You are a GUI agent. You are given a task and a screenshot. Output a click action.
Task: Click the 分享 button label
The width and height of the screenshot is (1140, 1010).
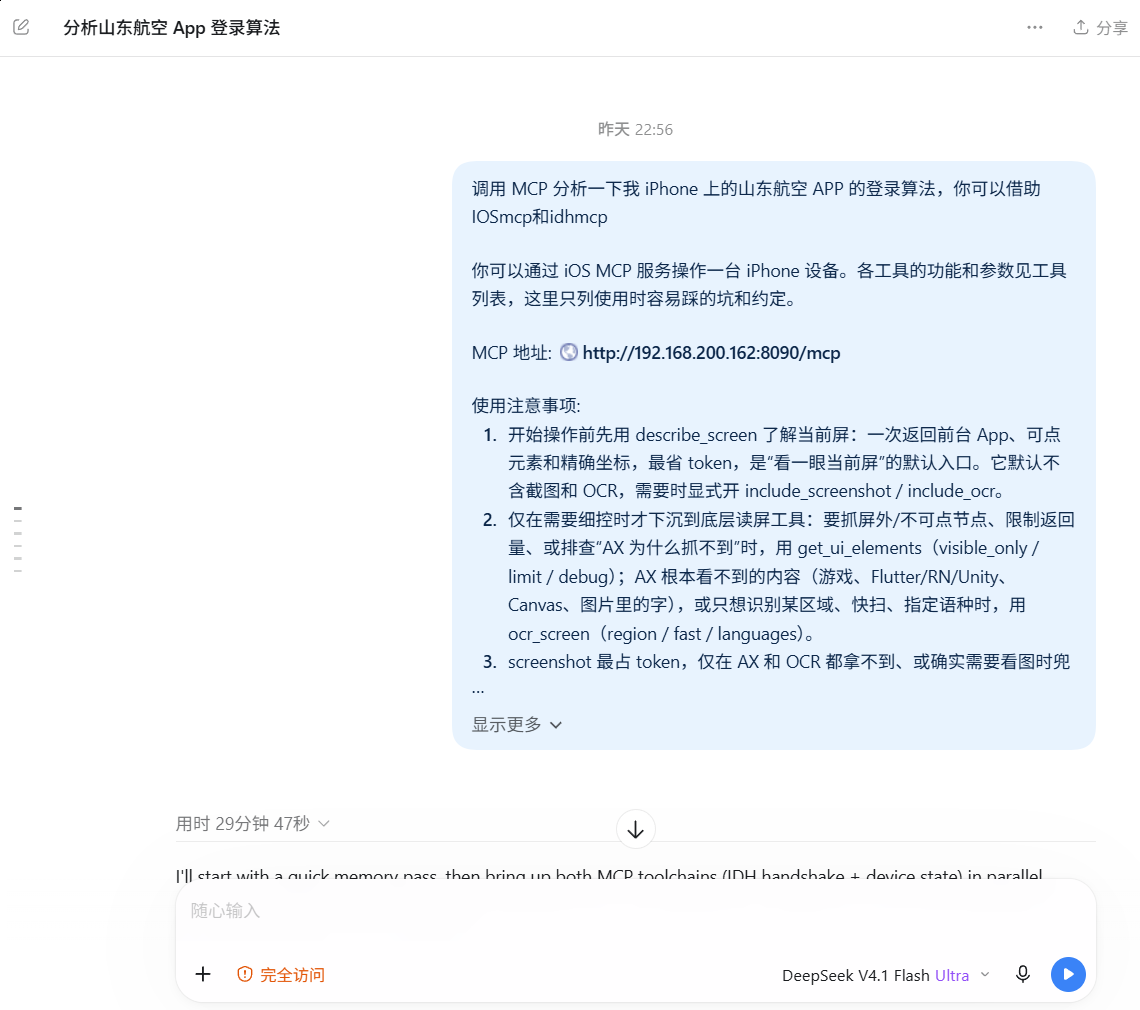[x=1112, y=28]
